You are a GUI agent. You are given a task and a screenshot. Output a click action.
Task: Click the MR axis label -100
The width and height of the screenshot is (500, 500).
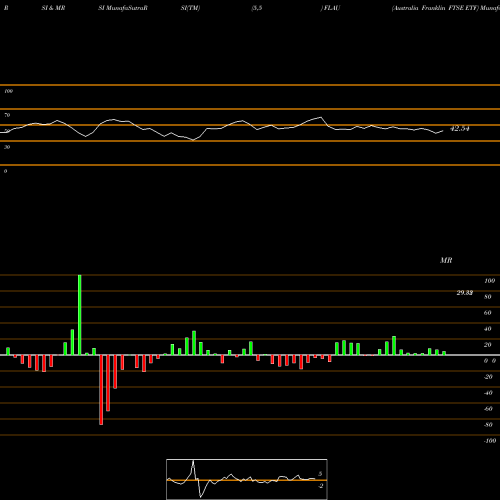[490, 441]
